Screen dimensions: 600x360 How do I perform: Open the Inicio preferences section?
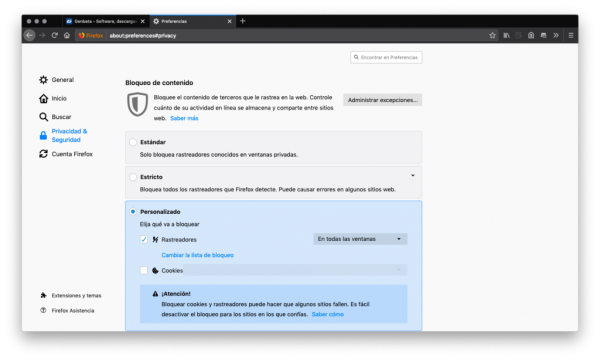tap(59, 98)
